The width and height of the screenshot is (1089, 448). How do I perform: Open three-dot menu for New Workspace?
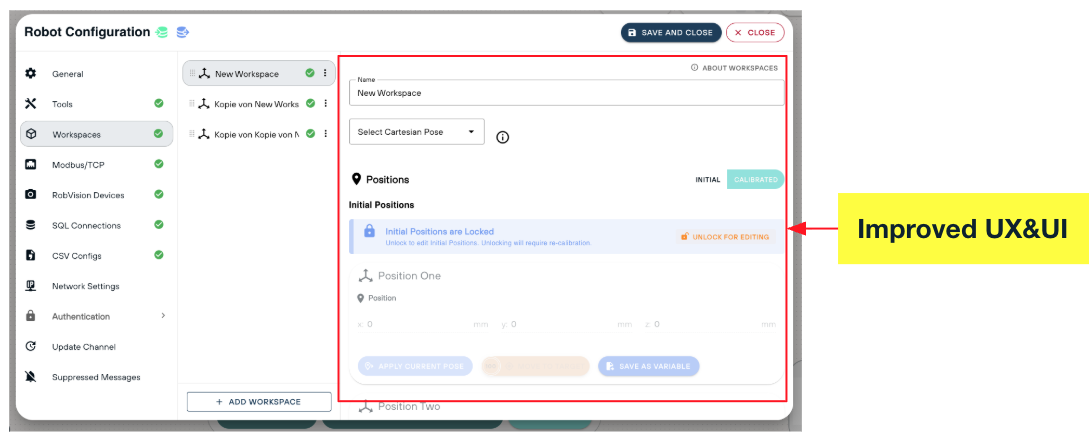tap(324, 73)
